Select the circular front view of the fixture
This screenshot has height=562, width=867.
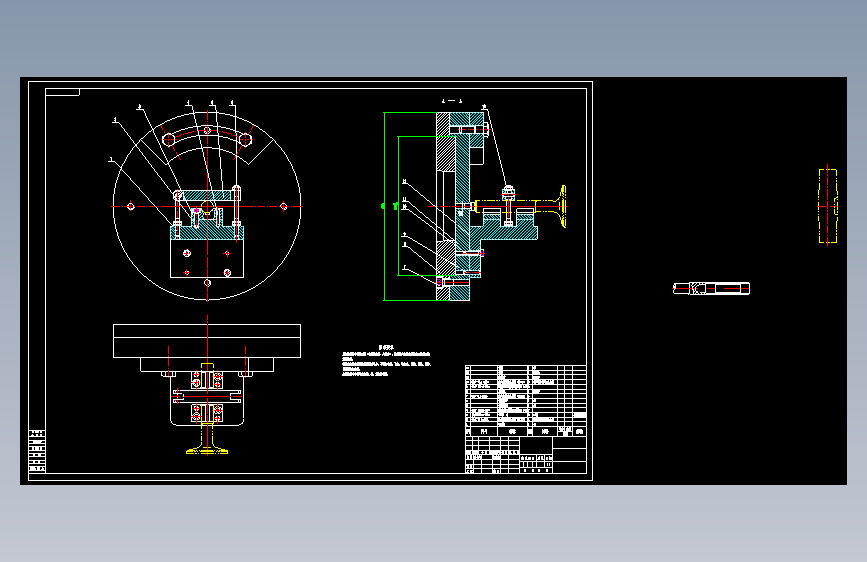pyautogui.click(x=207, y=206)
